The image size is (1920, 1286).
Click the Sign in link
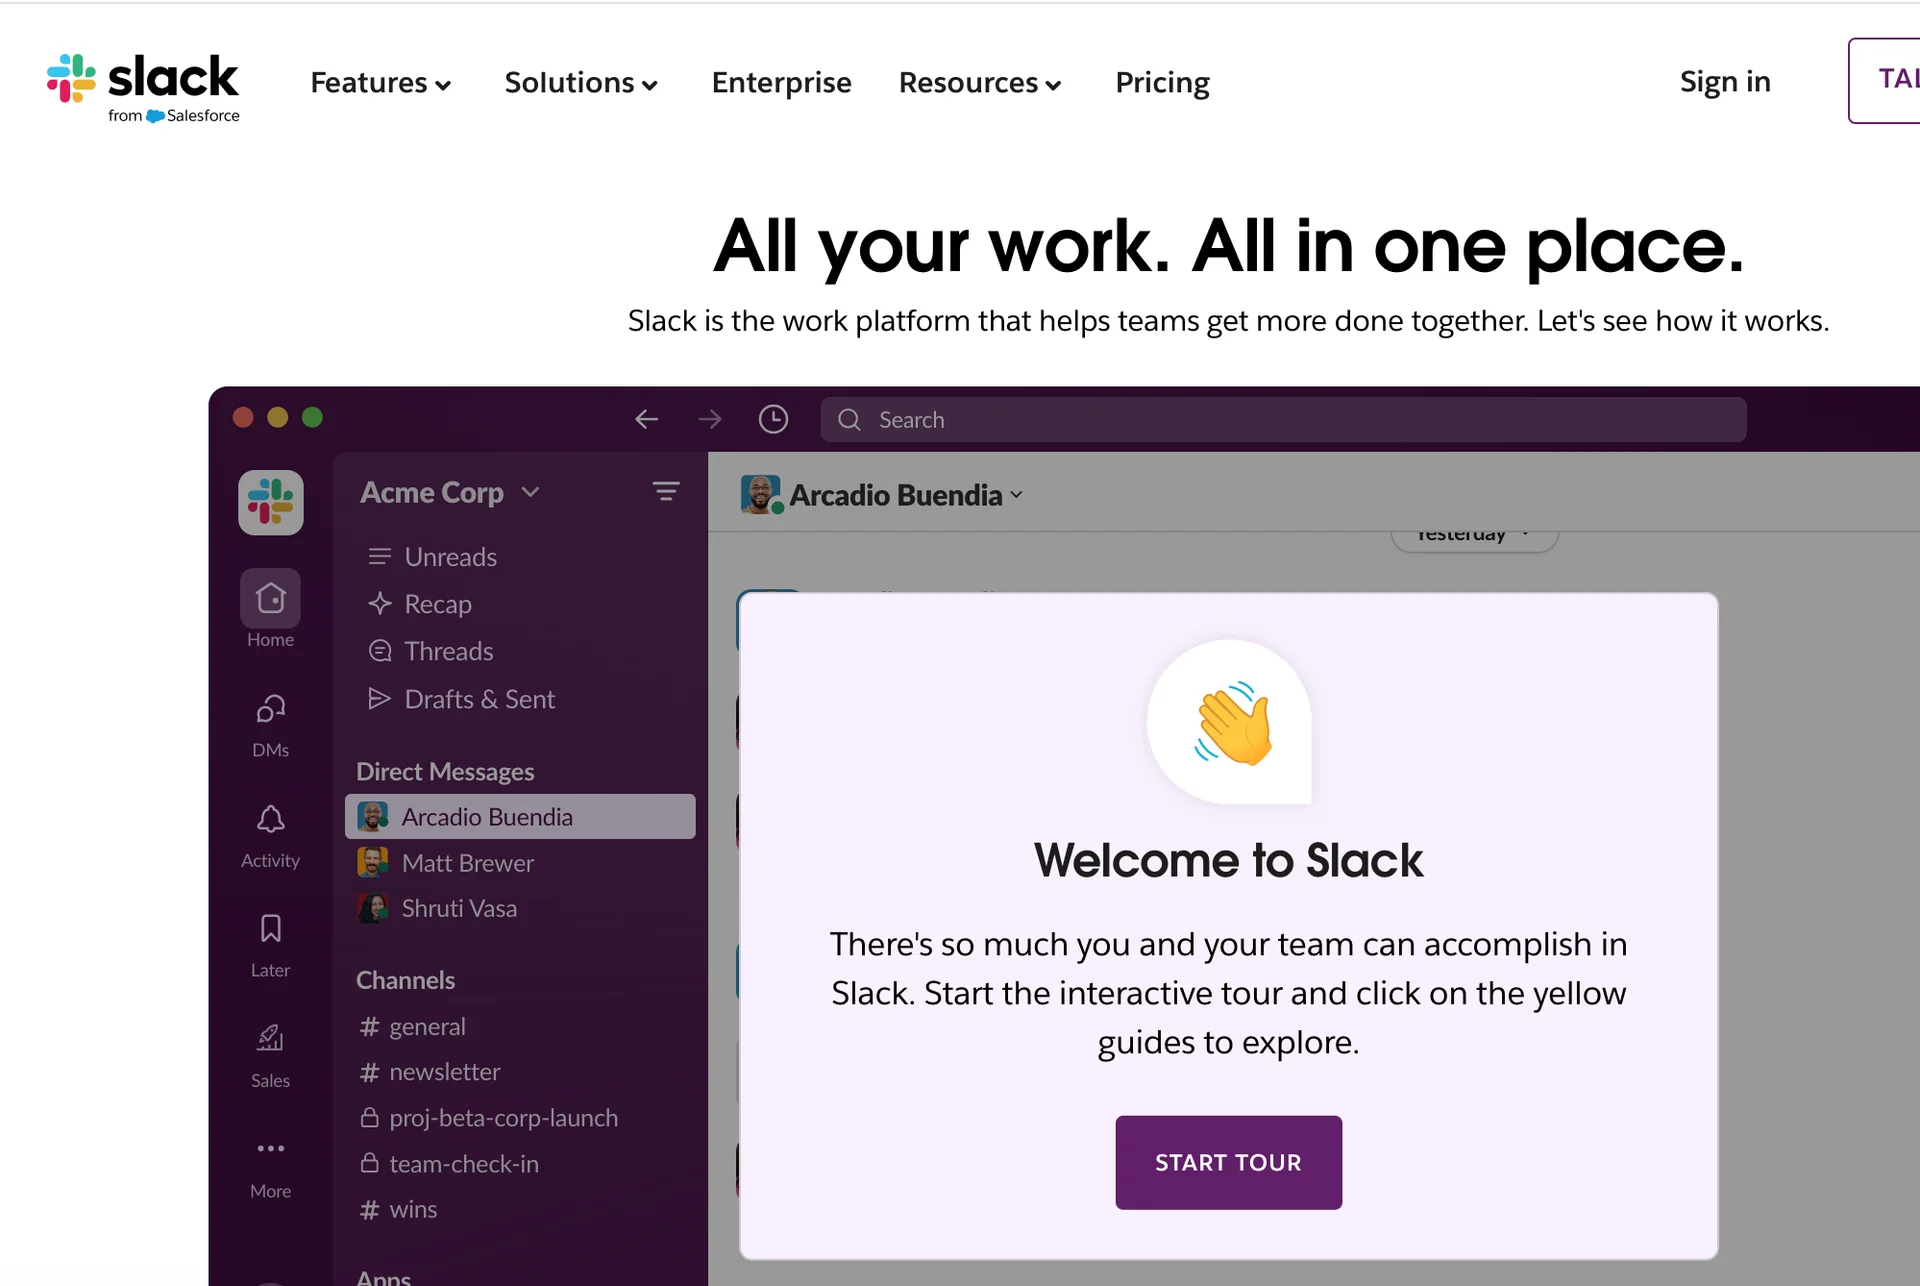coord(1724,81)
